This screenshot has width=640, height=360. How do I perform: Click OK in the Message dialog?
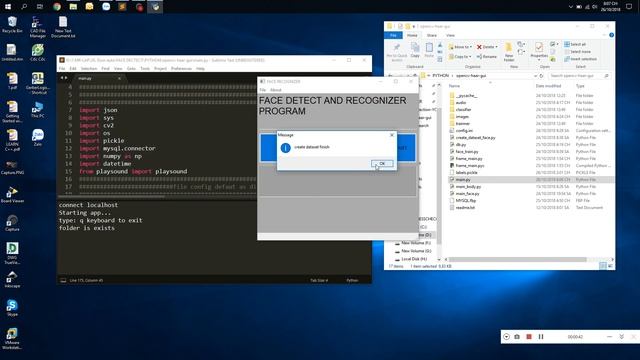(382, 163)
